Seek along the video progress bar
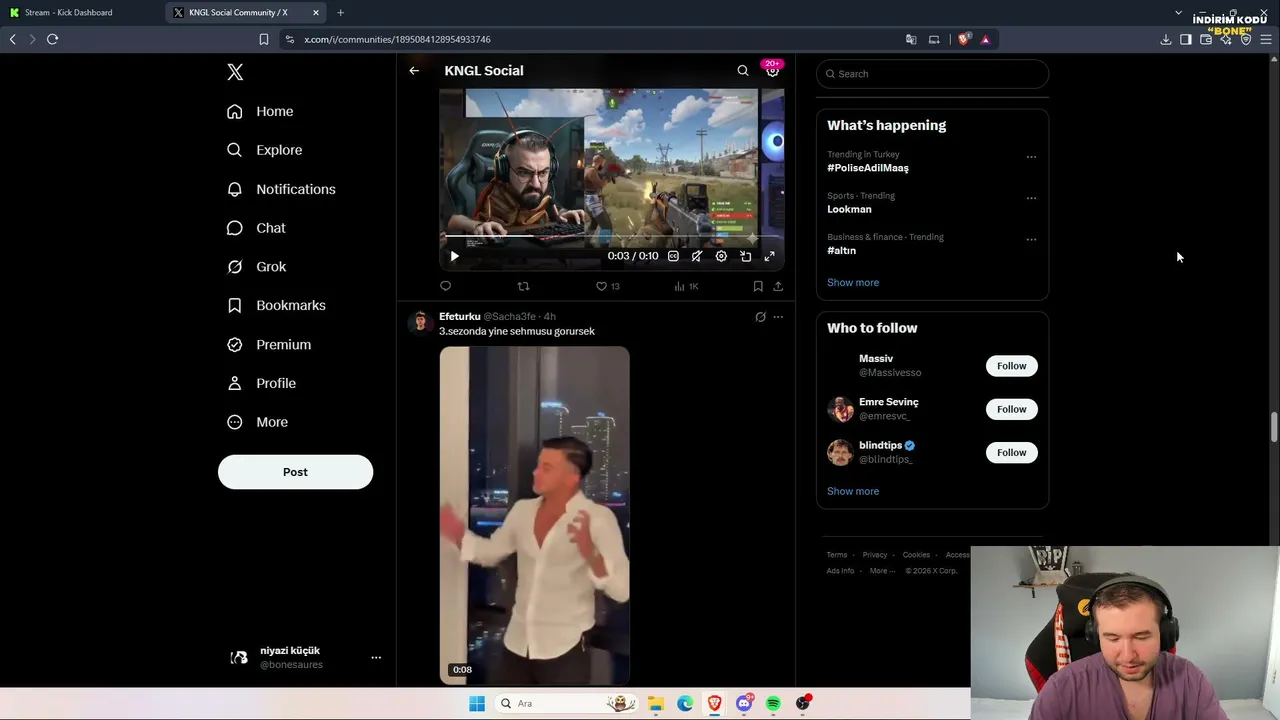The height and width of the screenshot is (720, 1280). click(612, 236)
